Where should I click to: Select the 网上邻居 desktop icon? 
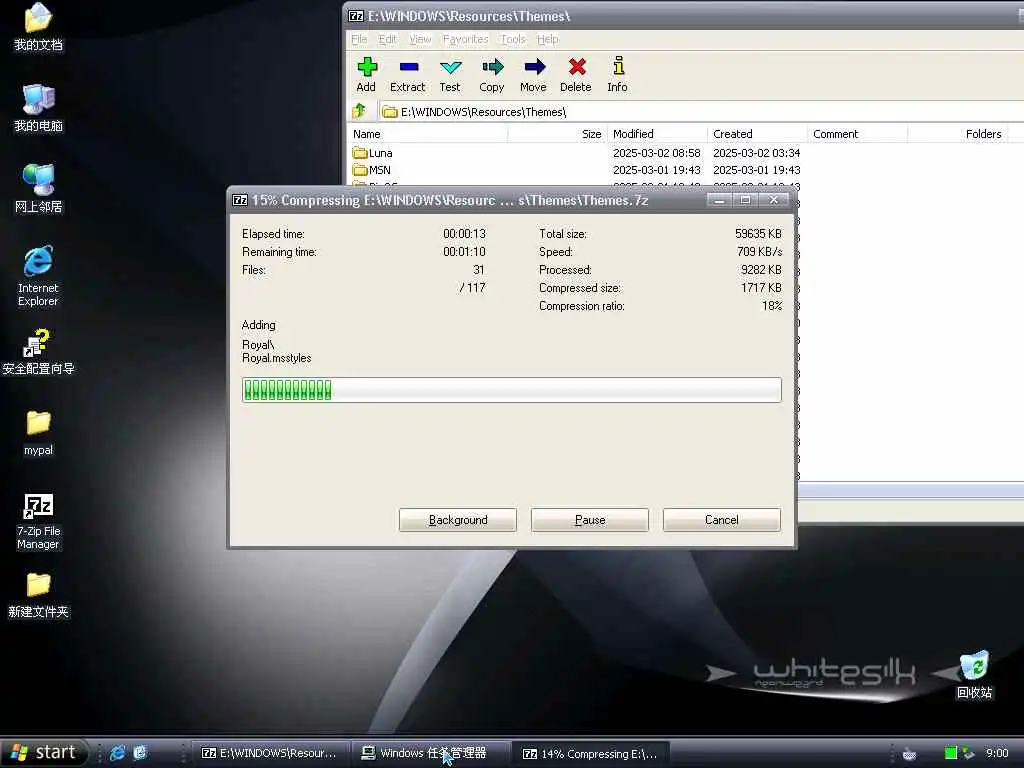tap(39, 189)
